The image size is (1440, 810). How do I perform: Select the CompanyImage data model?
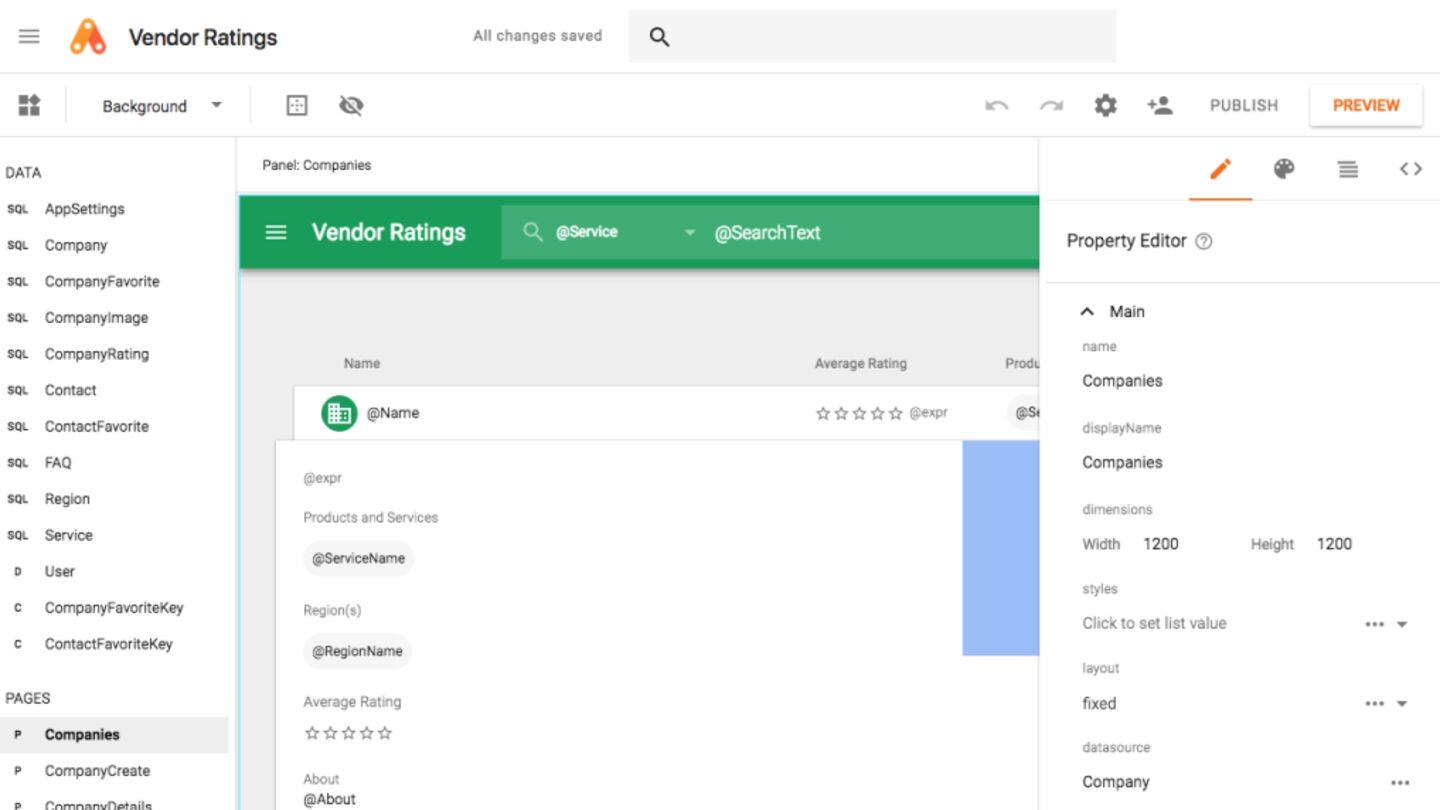96,318
